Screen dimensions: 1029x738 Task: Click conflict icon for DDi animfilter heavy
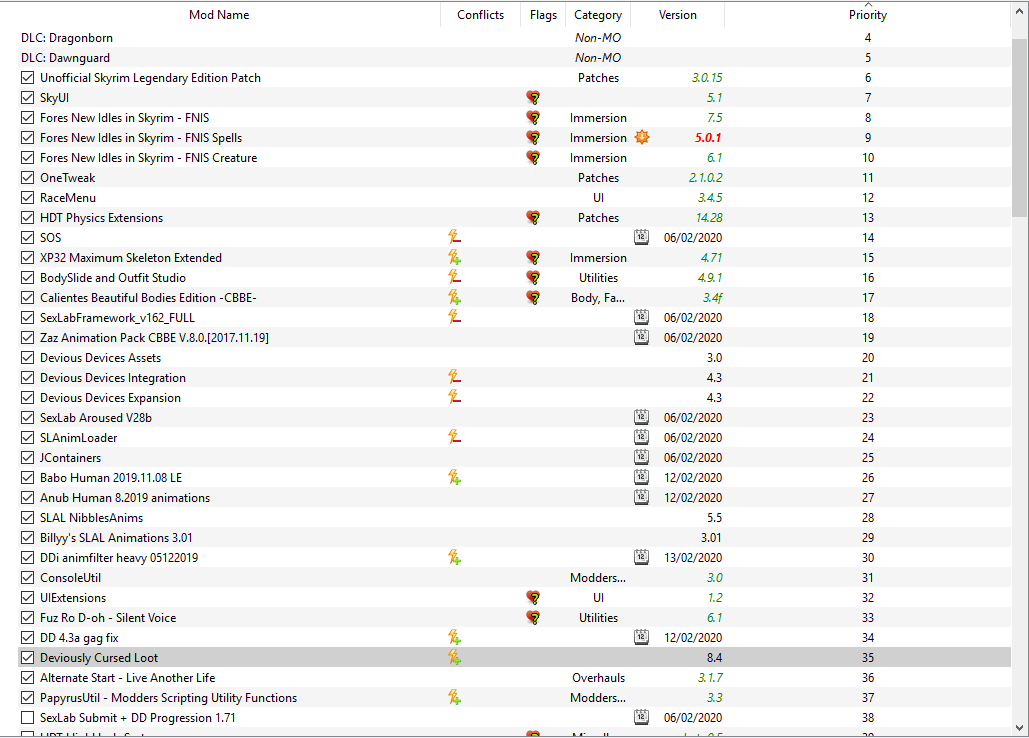(x=454, y=558)
